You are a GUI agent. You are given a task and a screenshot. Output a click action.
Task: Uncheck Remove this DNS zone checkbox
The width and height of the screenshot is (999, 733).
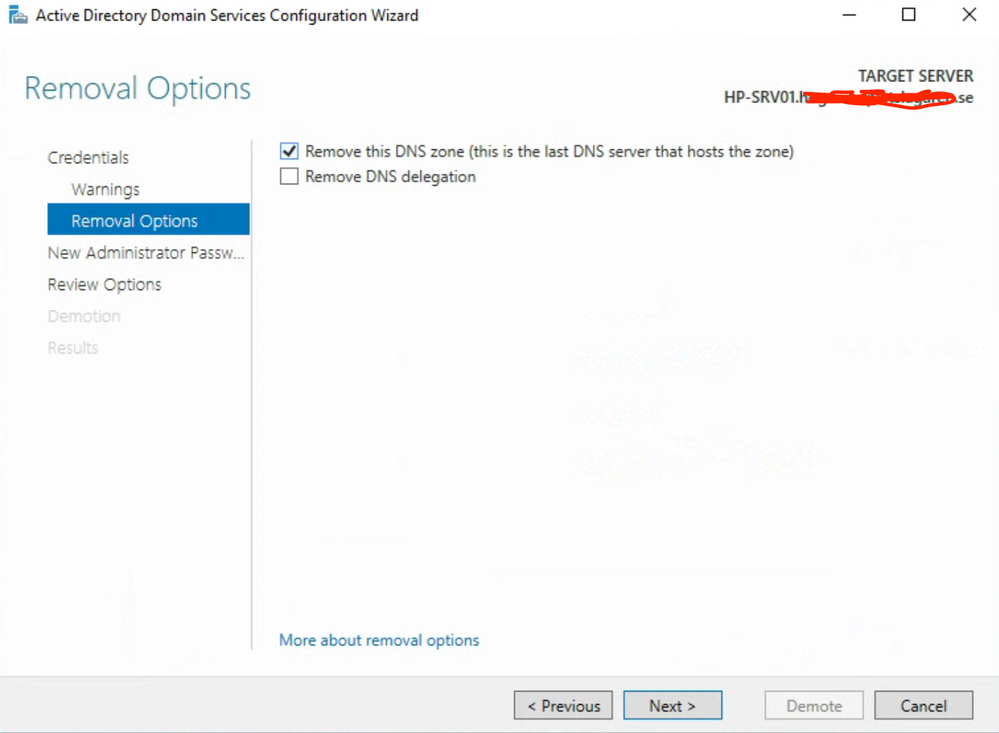(289, 151)
